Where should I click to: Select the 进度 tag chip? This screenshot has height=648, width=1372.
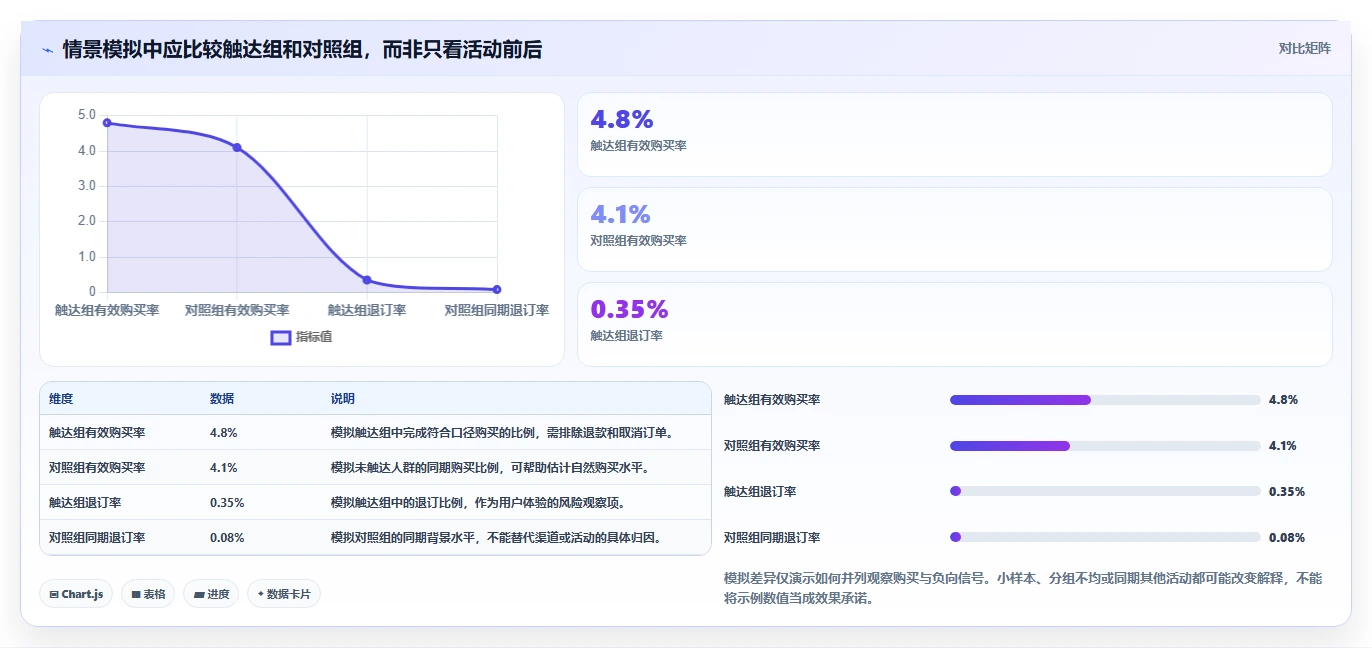pos(211,594)
